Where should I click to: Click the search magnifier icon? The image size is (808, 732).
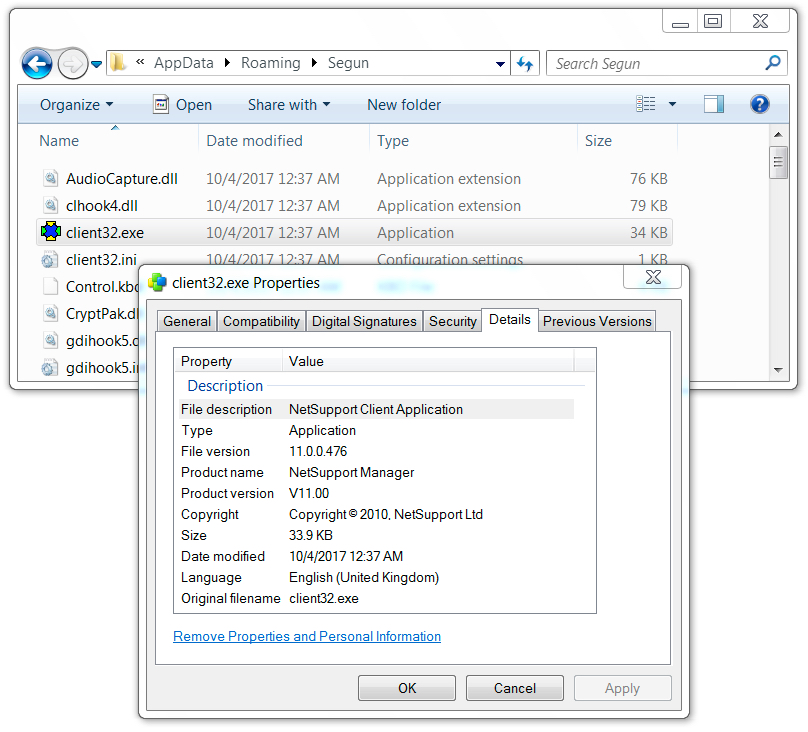tap(773, 63)
